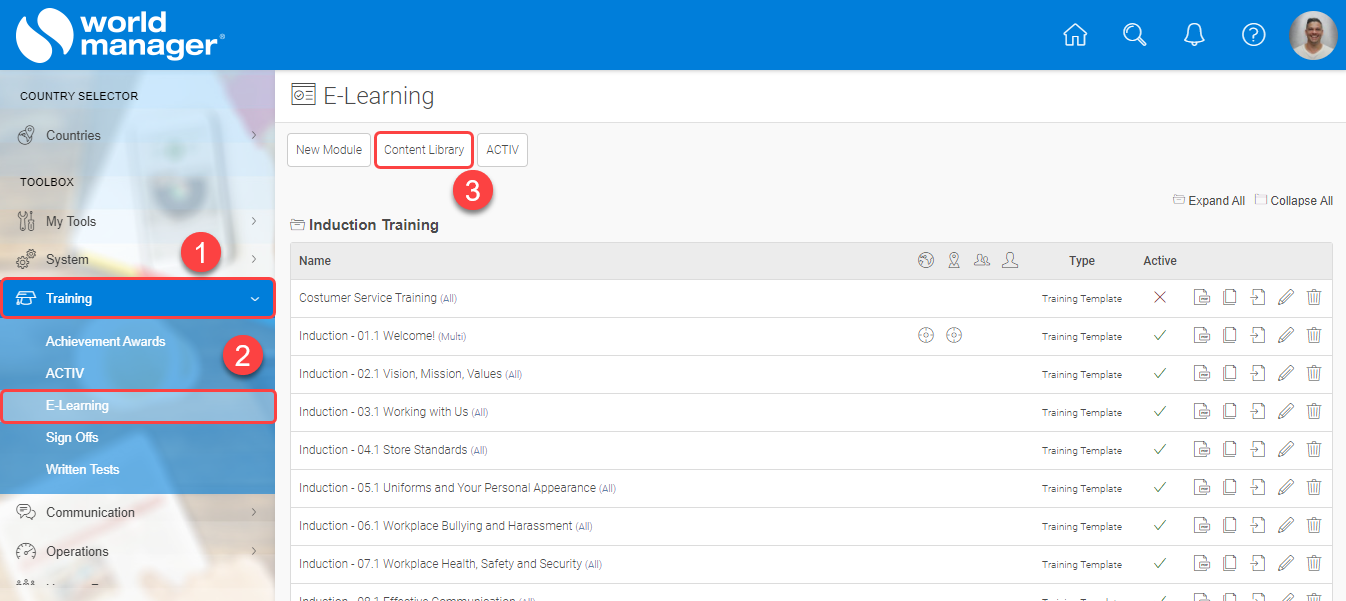Toggle active check for Induction 03.1 Working with Us
The width and height of the screenshot is (1346, 601).
click(x=1160, y=411)
